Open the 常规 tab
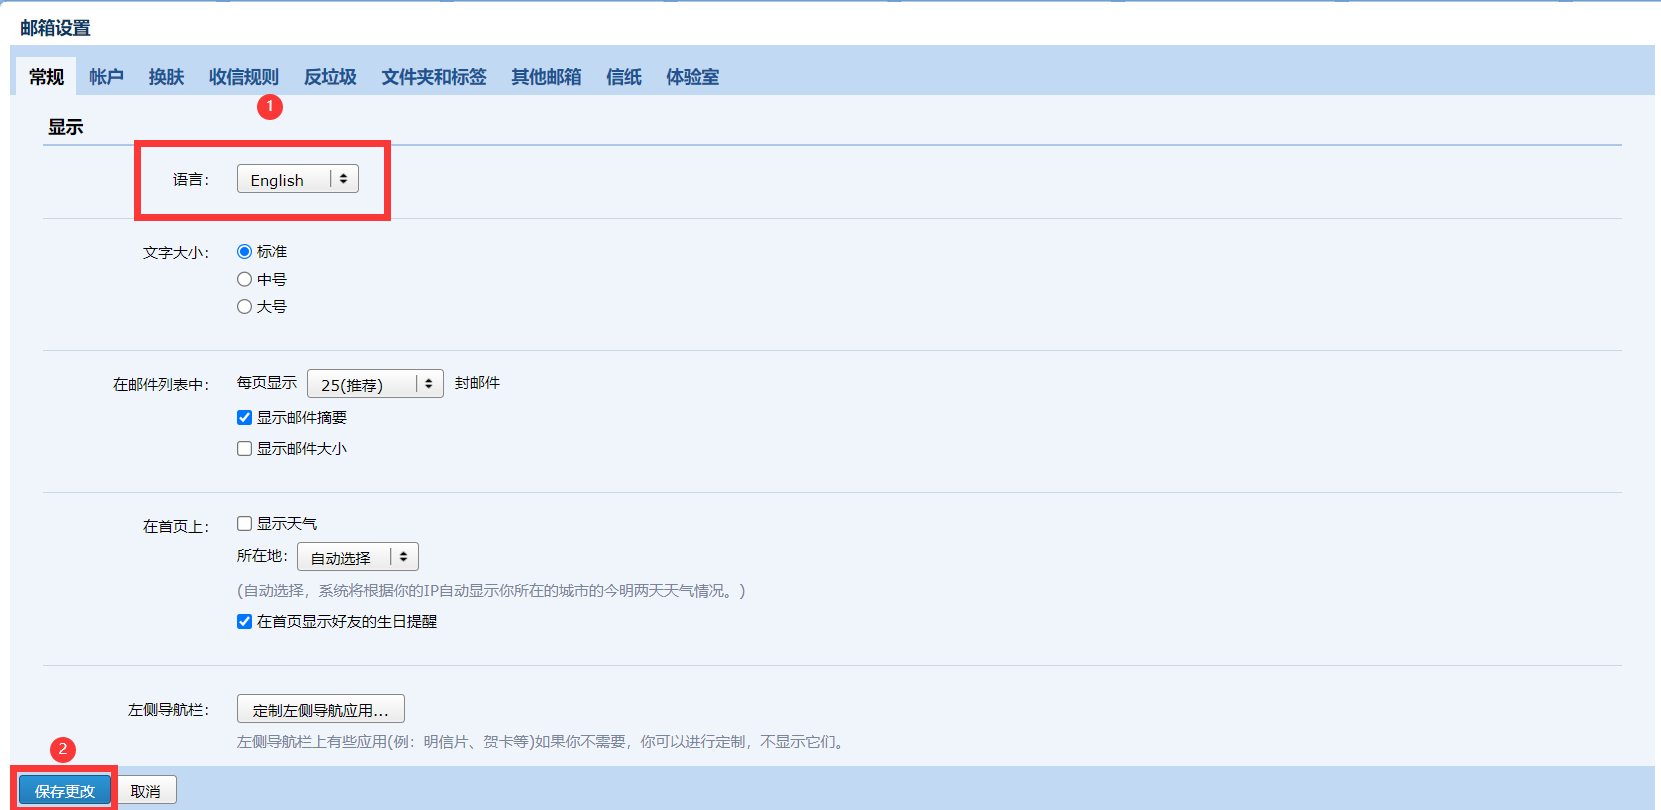Screen dimensions: 1661x810 pos(46,77)
